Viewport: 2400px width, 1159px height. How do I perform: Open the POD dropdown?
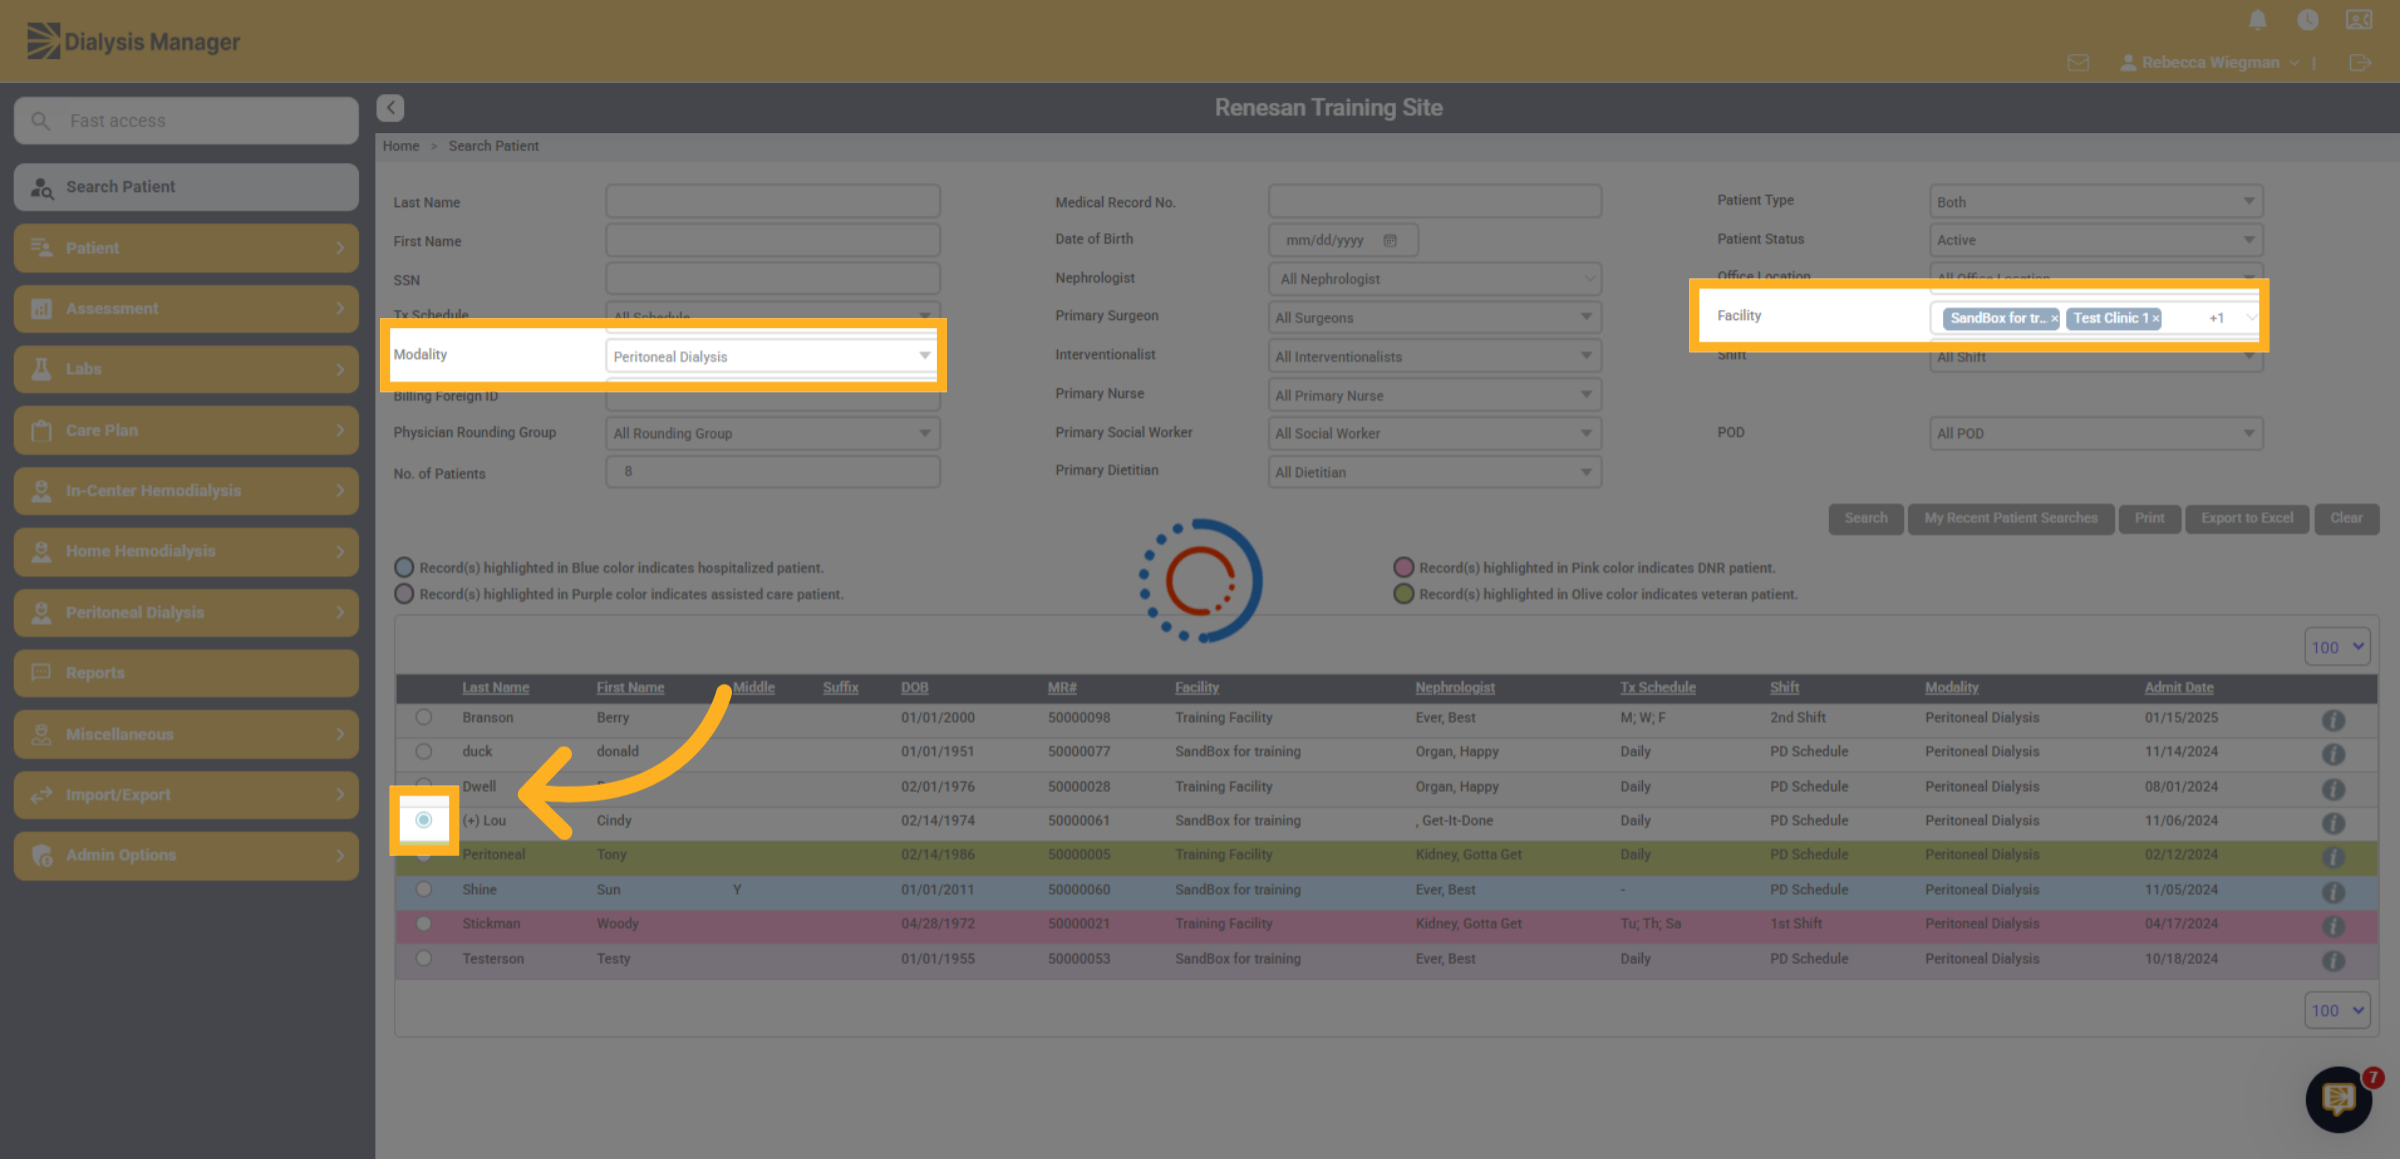(x=2096, y=433)
